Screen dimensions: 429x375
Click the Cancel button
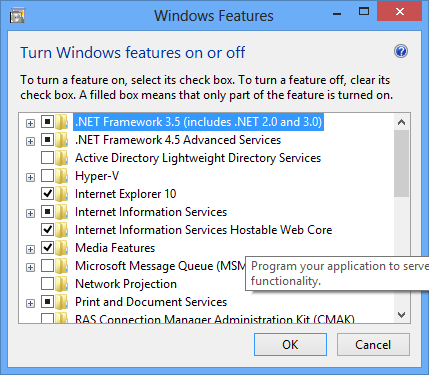(373, 344)
